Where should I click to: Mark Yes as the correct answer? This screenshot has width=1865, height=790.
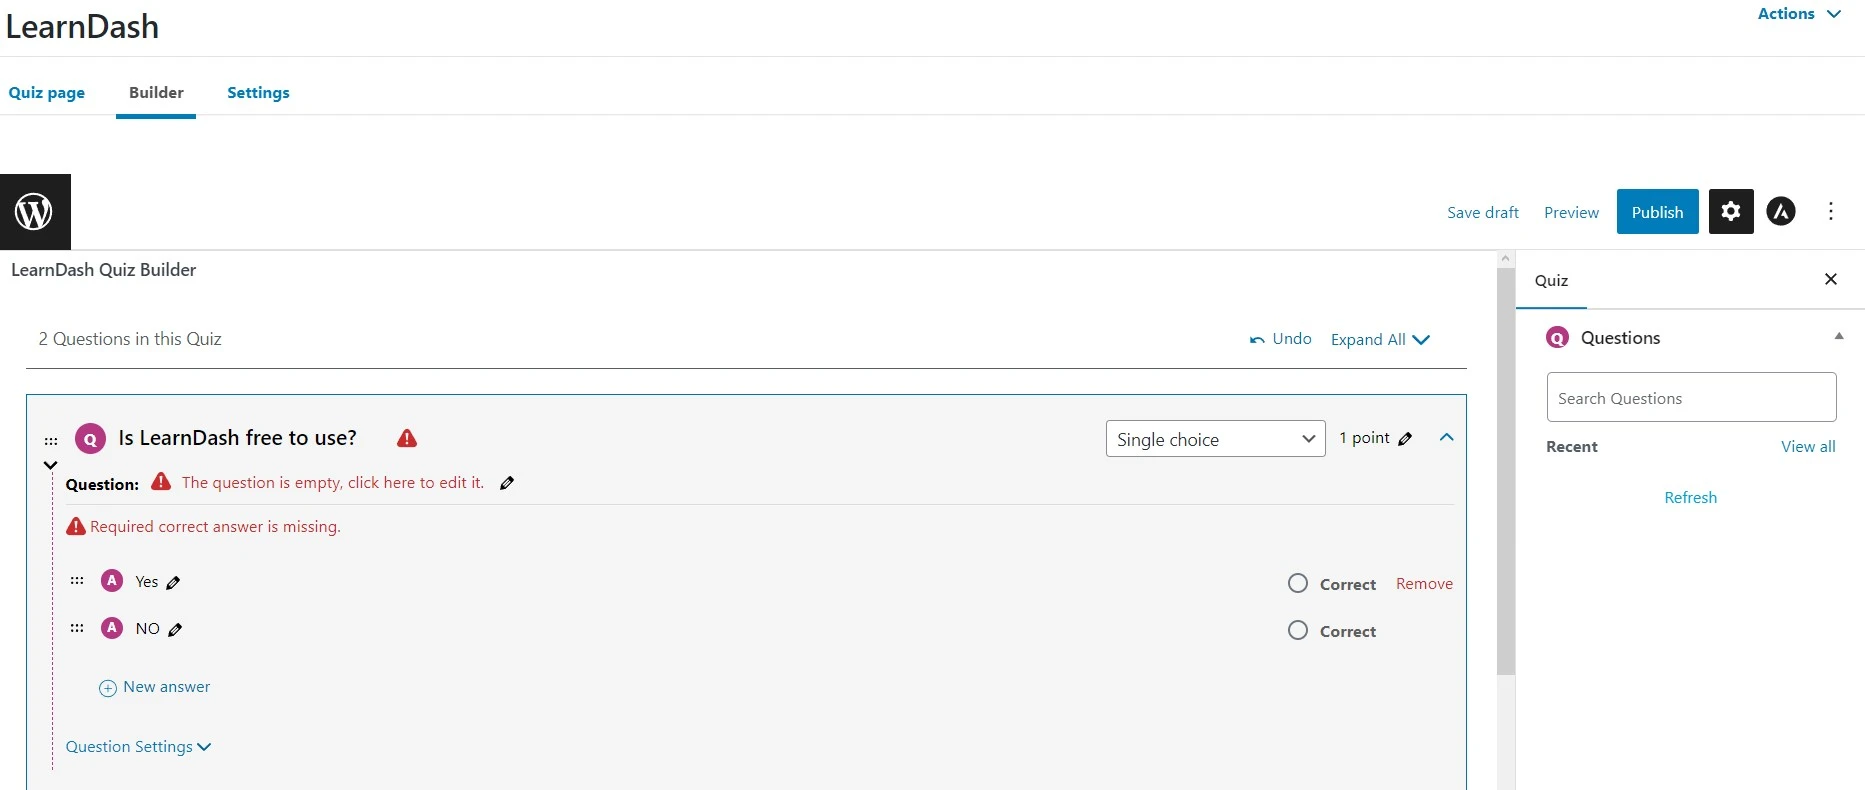[1298, 583]
